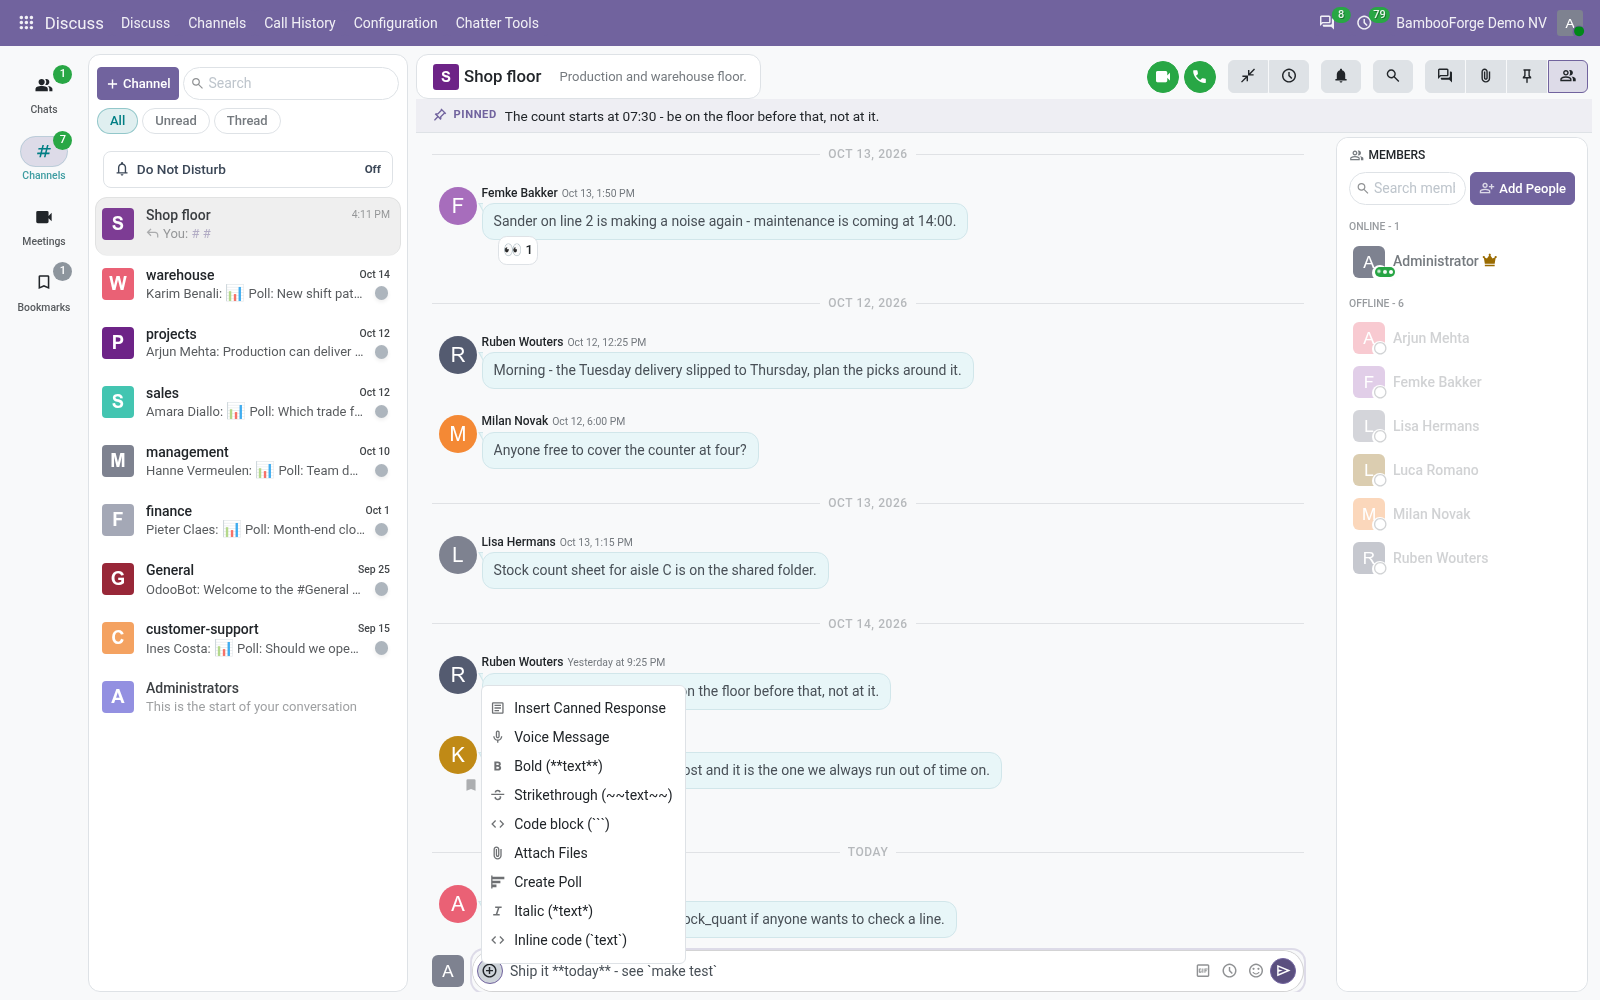
Task: Open the apps grid menu icon
Action: click(26, 23)
